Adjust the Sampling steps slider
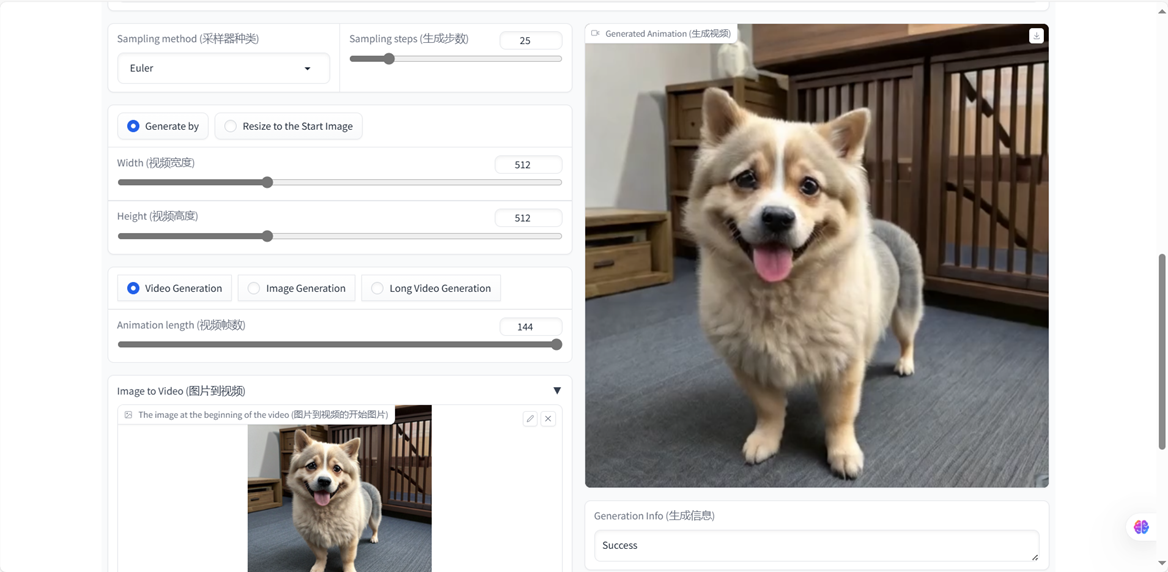 point(456,59)
